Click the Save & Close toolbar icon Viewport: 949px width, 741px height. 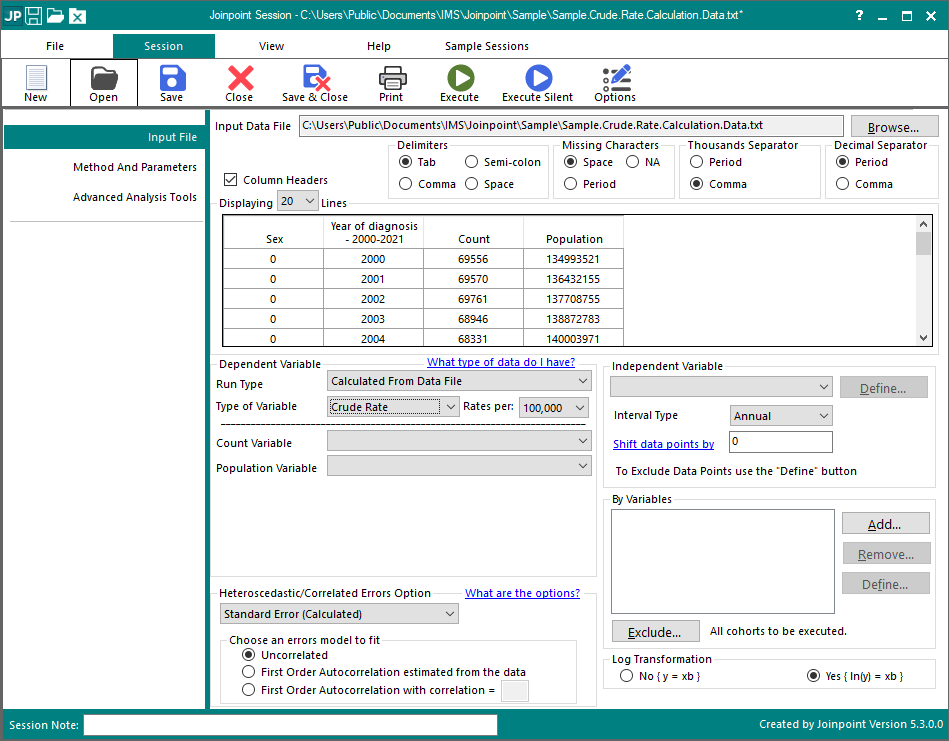[315, 82]
